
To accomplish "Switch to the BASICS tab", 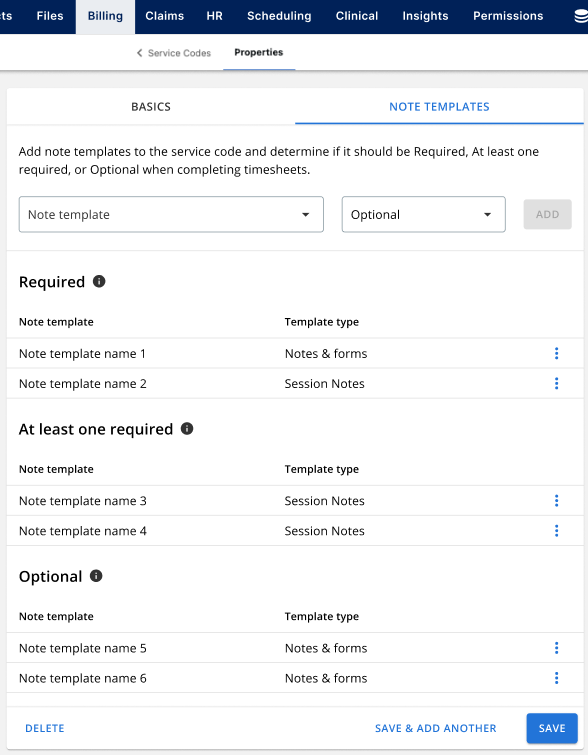I will tap(151, 106).
